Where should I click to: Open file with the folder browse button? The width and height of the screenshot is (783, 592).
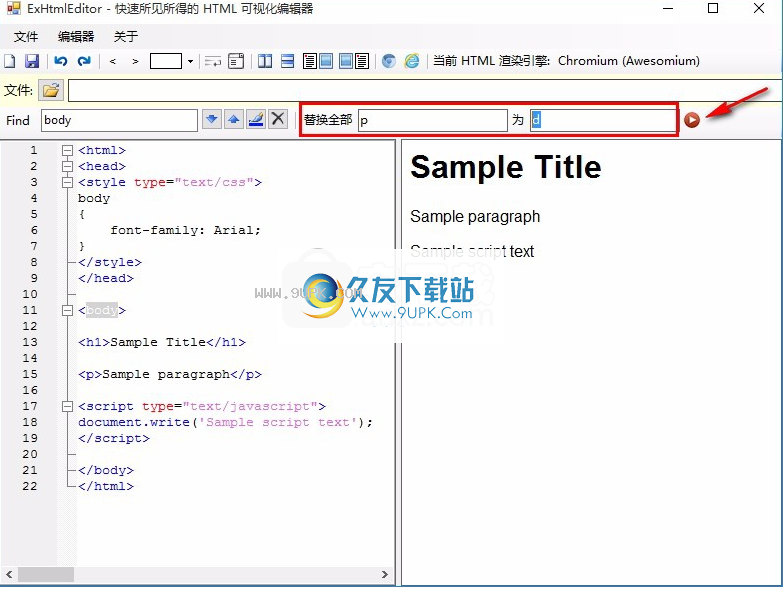click(x=51, y=90)
